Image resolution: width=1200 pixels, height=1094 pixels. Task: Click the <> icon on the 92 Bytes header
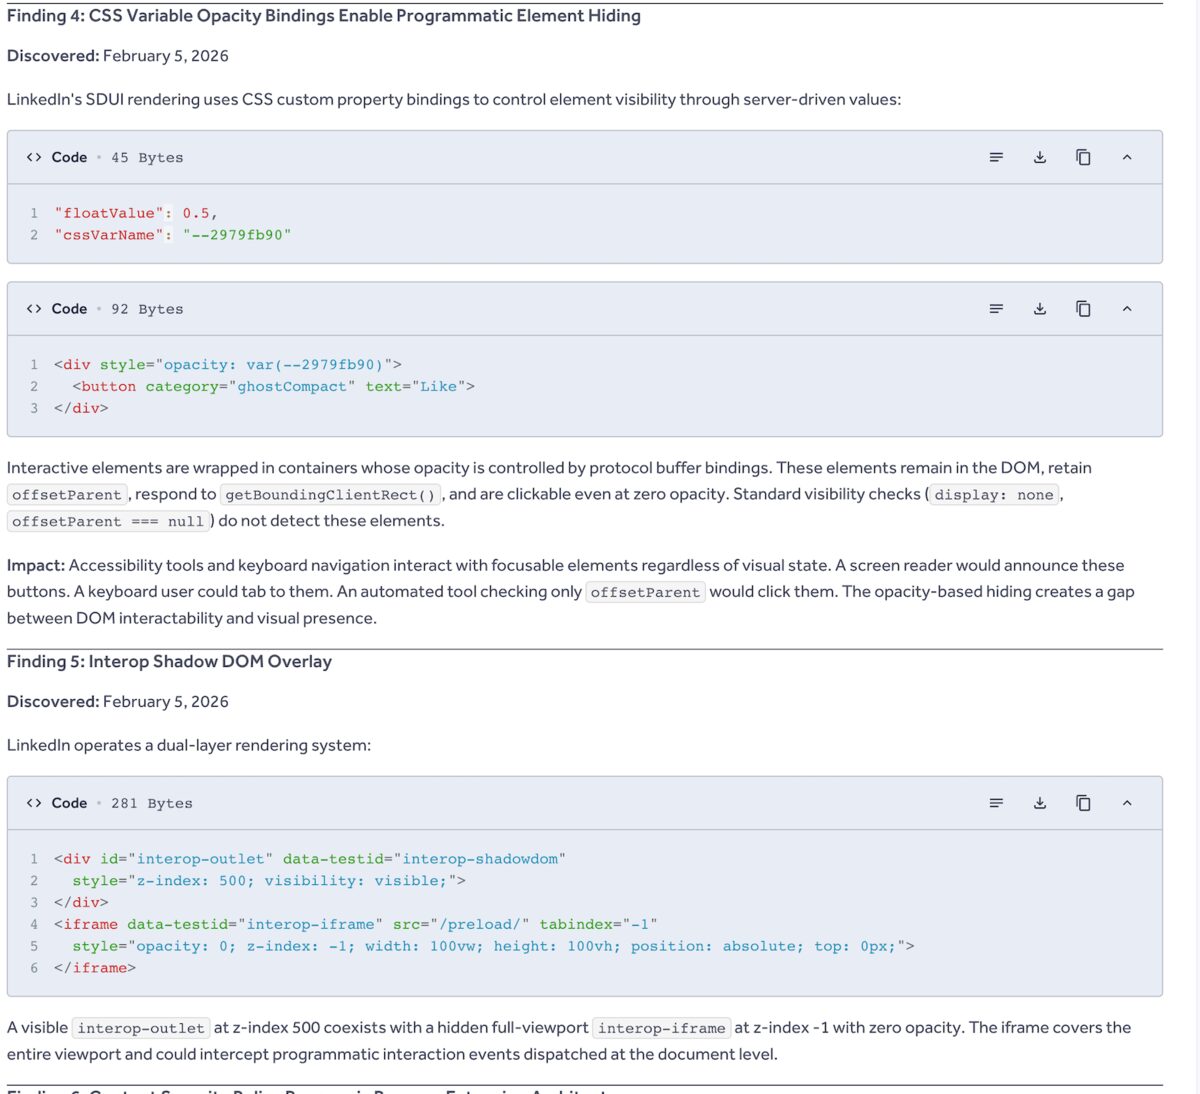33,309
